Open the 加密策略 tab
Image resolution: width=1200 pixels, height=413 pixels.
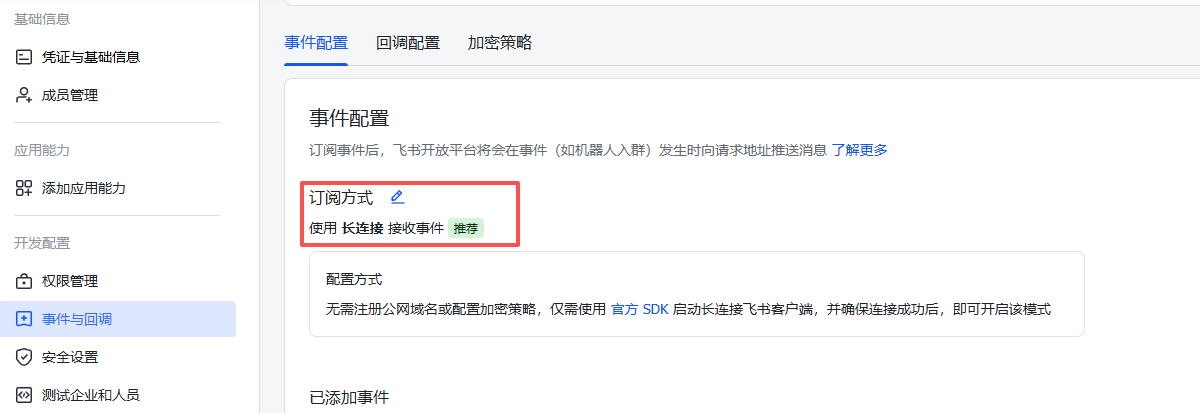point(500,43)
